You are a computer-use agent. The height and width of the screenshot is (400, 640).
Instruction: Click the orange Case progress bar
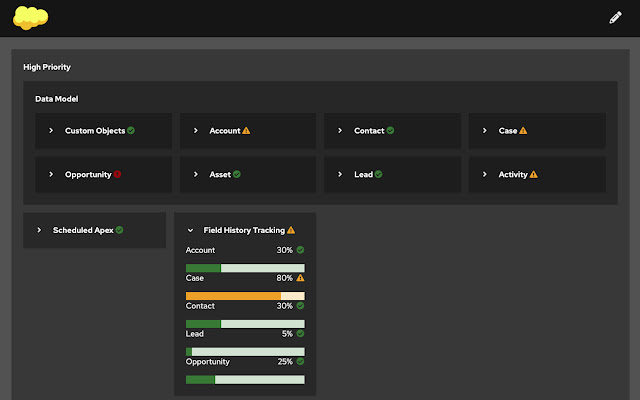coord(245,296)
